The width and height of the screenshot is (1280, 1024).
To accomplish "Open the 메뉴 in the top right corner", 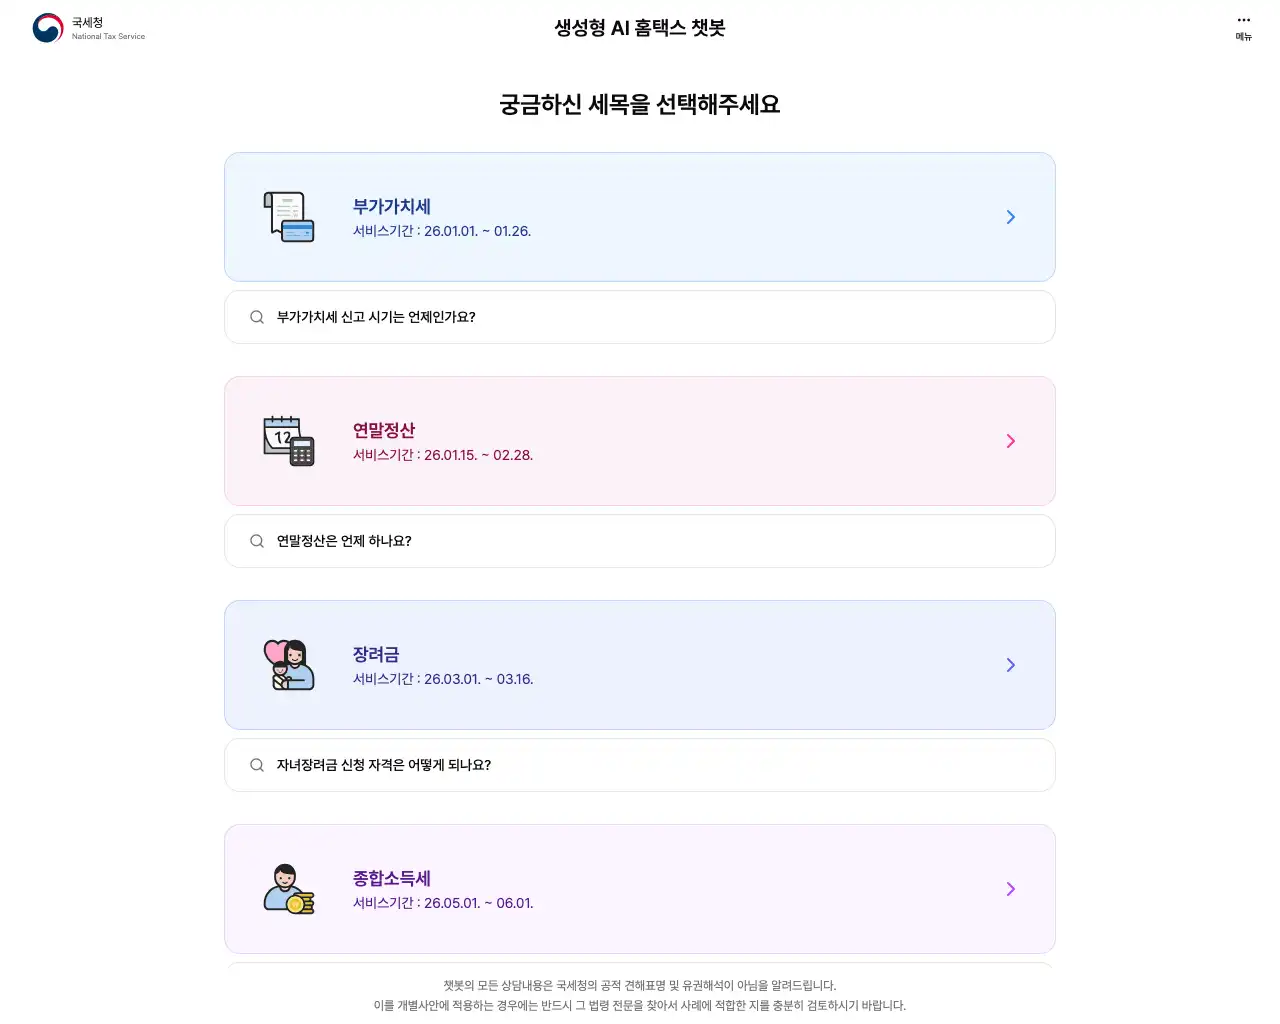I will coord(1243,27).
